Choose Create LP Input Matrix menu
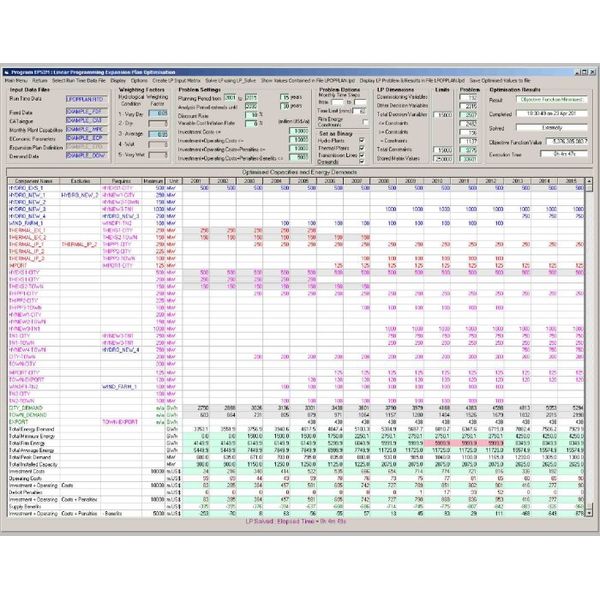This screenshot has height=600, width=600. tap(176, 81)
